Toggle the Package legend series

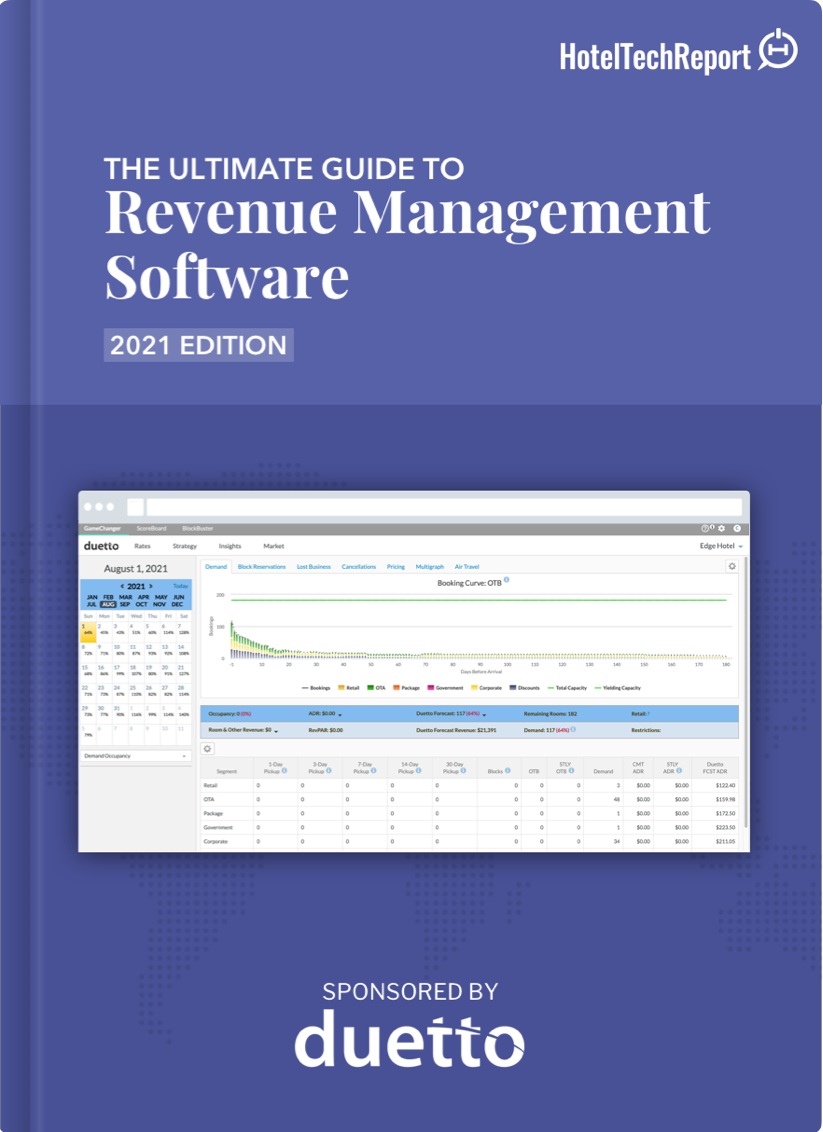(x=406, y=688)
